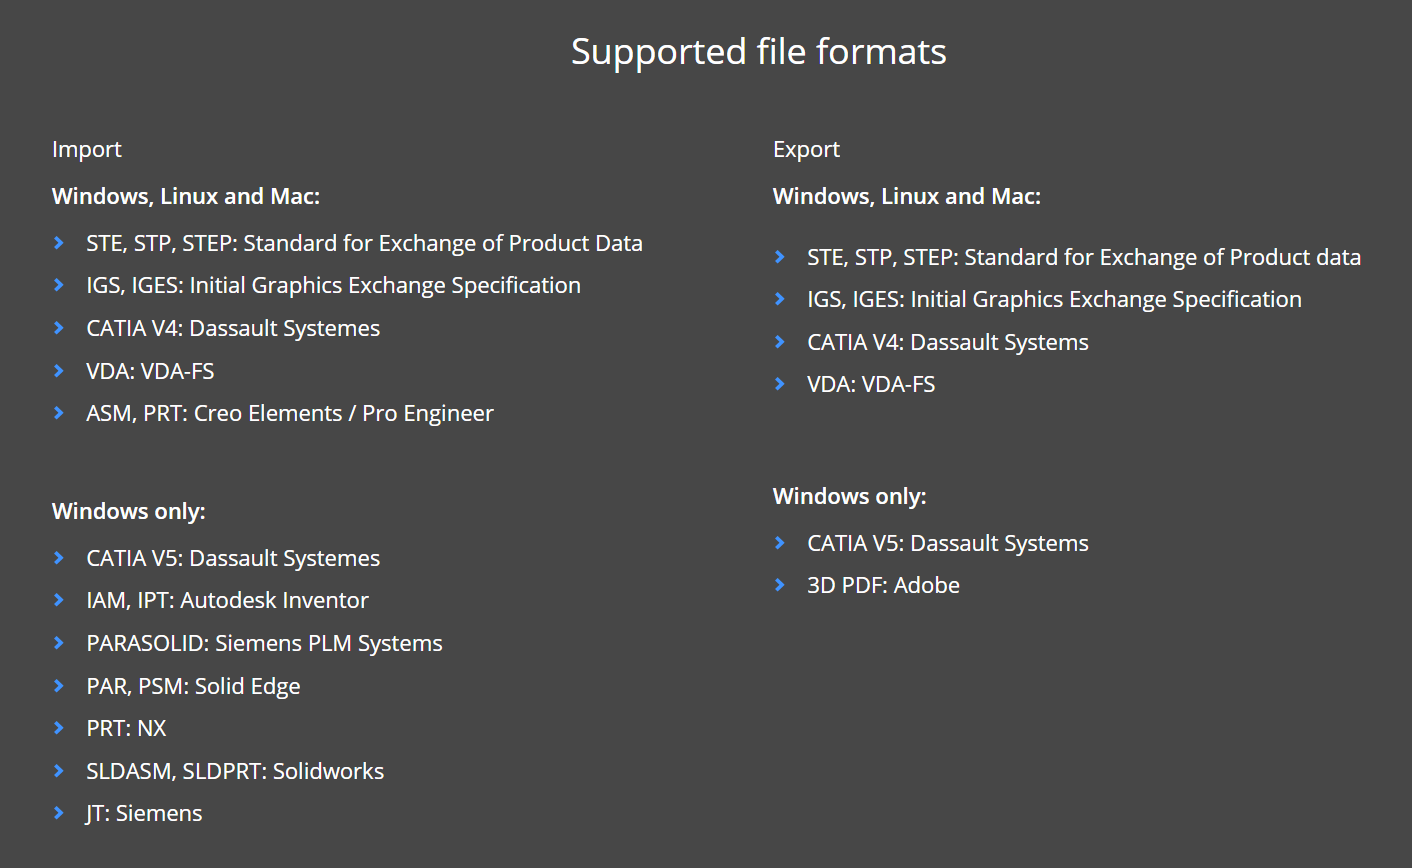Click the PAR, PSM: Solid Edge entry
1412x868 pixels.
(x=193, y=686)
